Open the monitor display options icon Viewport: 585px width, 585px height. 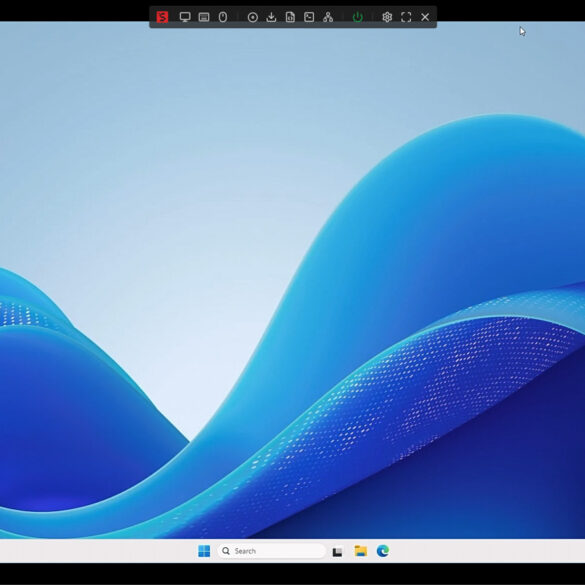pyautogui.click(x=185, y=17)
